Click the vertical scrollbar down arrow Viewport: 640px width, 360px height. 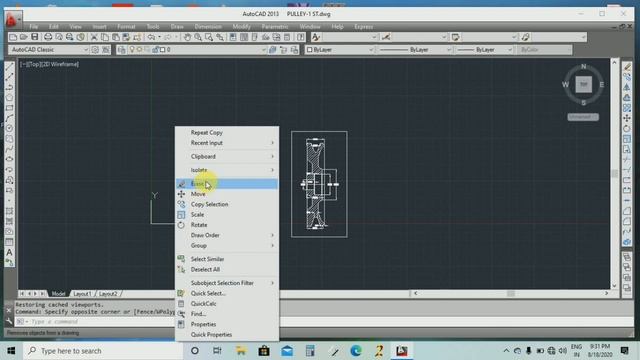[614, 286]
